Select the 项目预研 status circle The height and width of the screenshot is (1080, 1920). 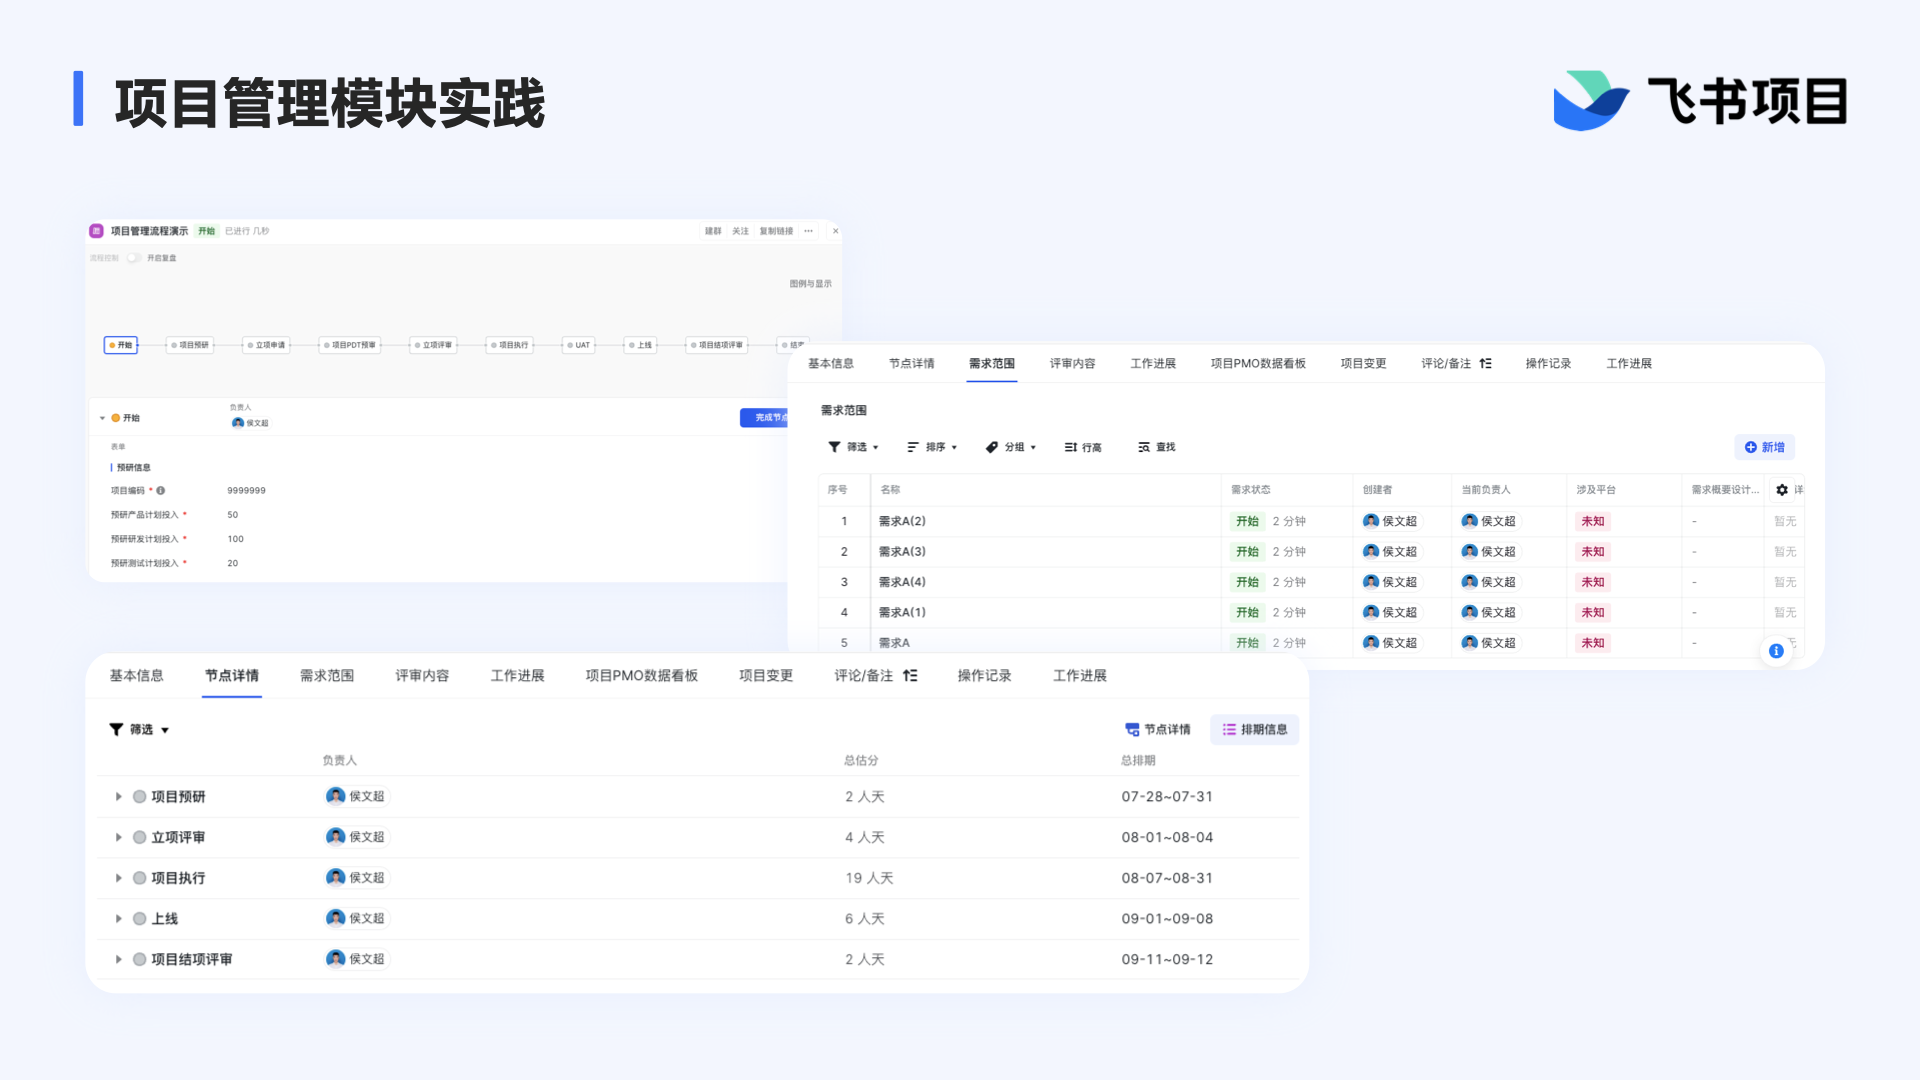(140, 797)
